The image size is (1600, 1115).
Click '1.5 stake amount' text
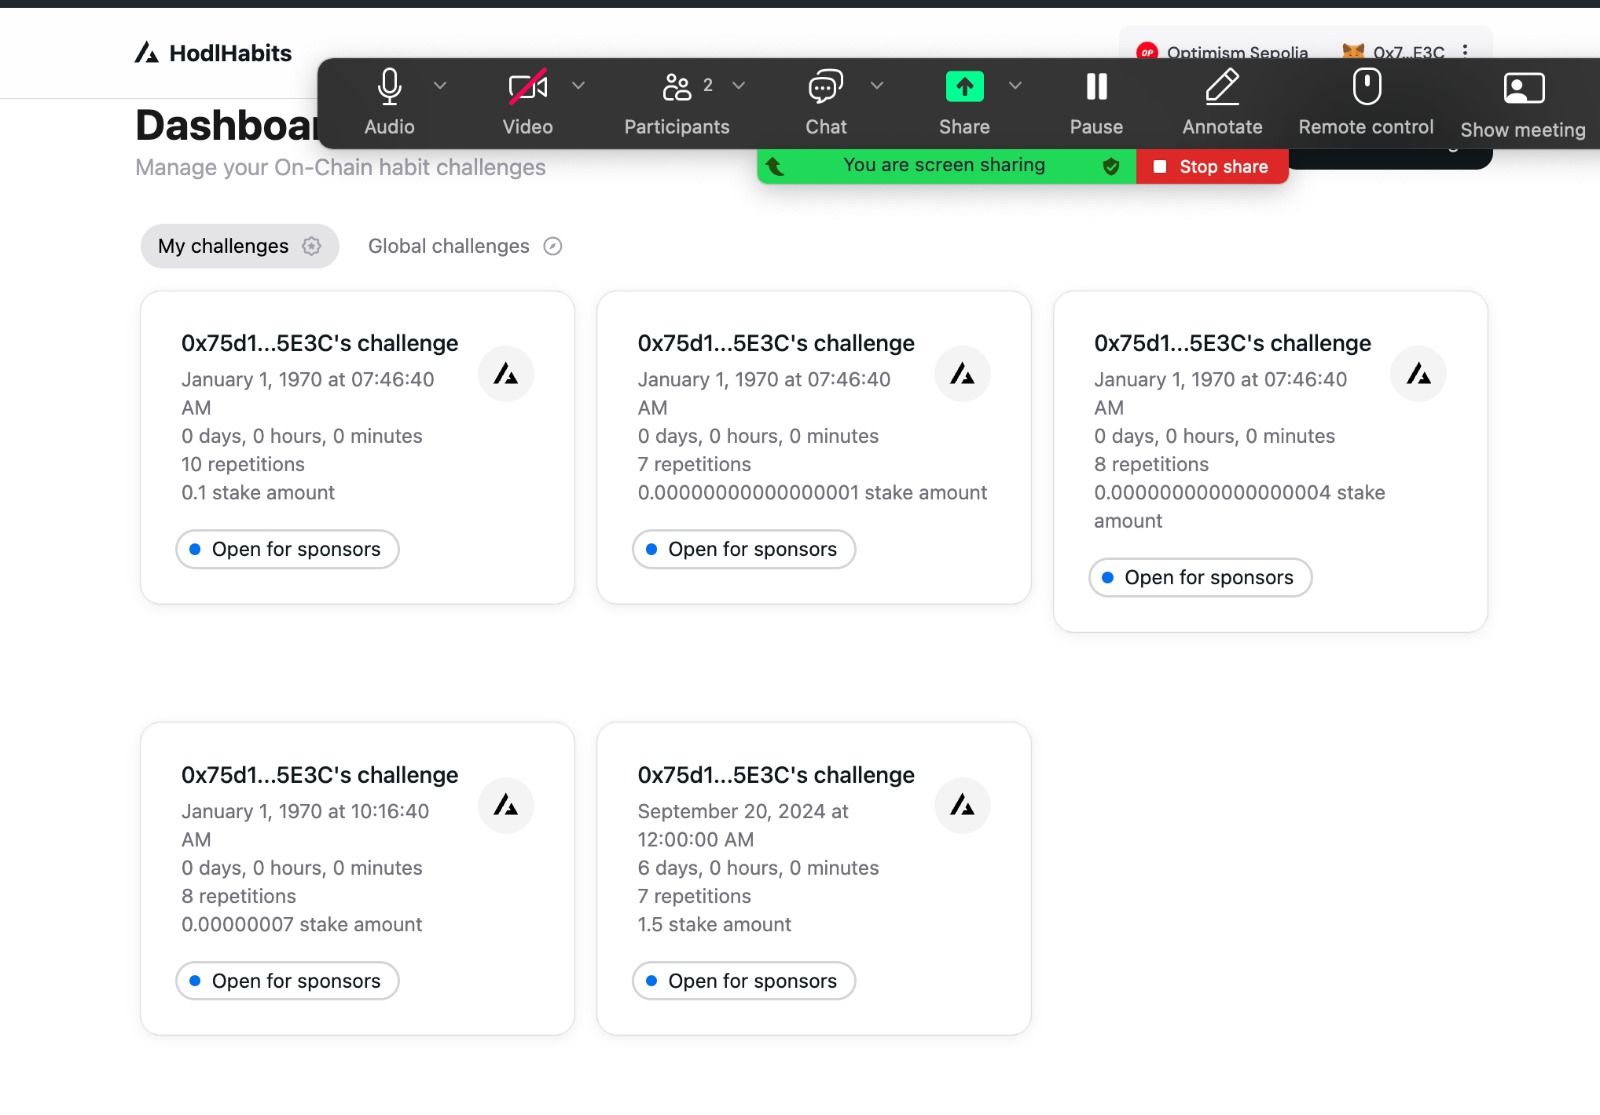tap(714, 924)
